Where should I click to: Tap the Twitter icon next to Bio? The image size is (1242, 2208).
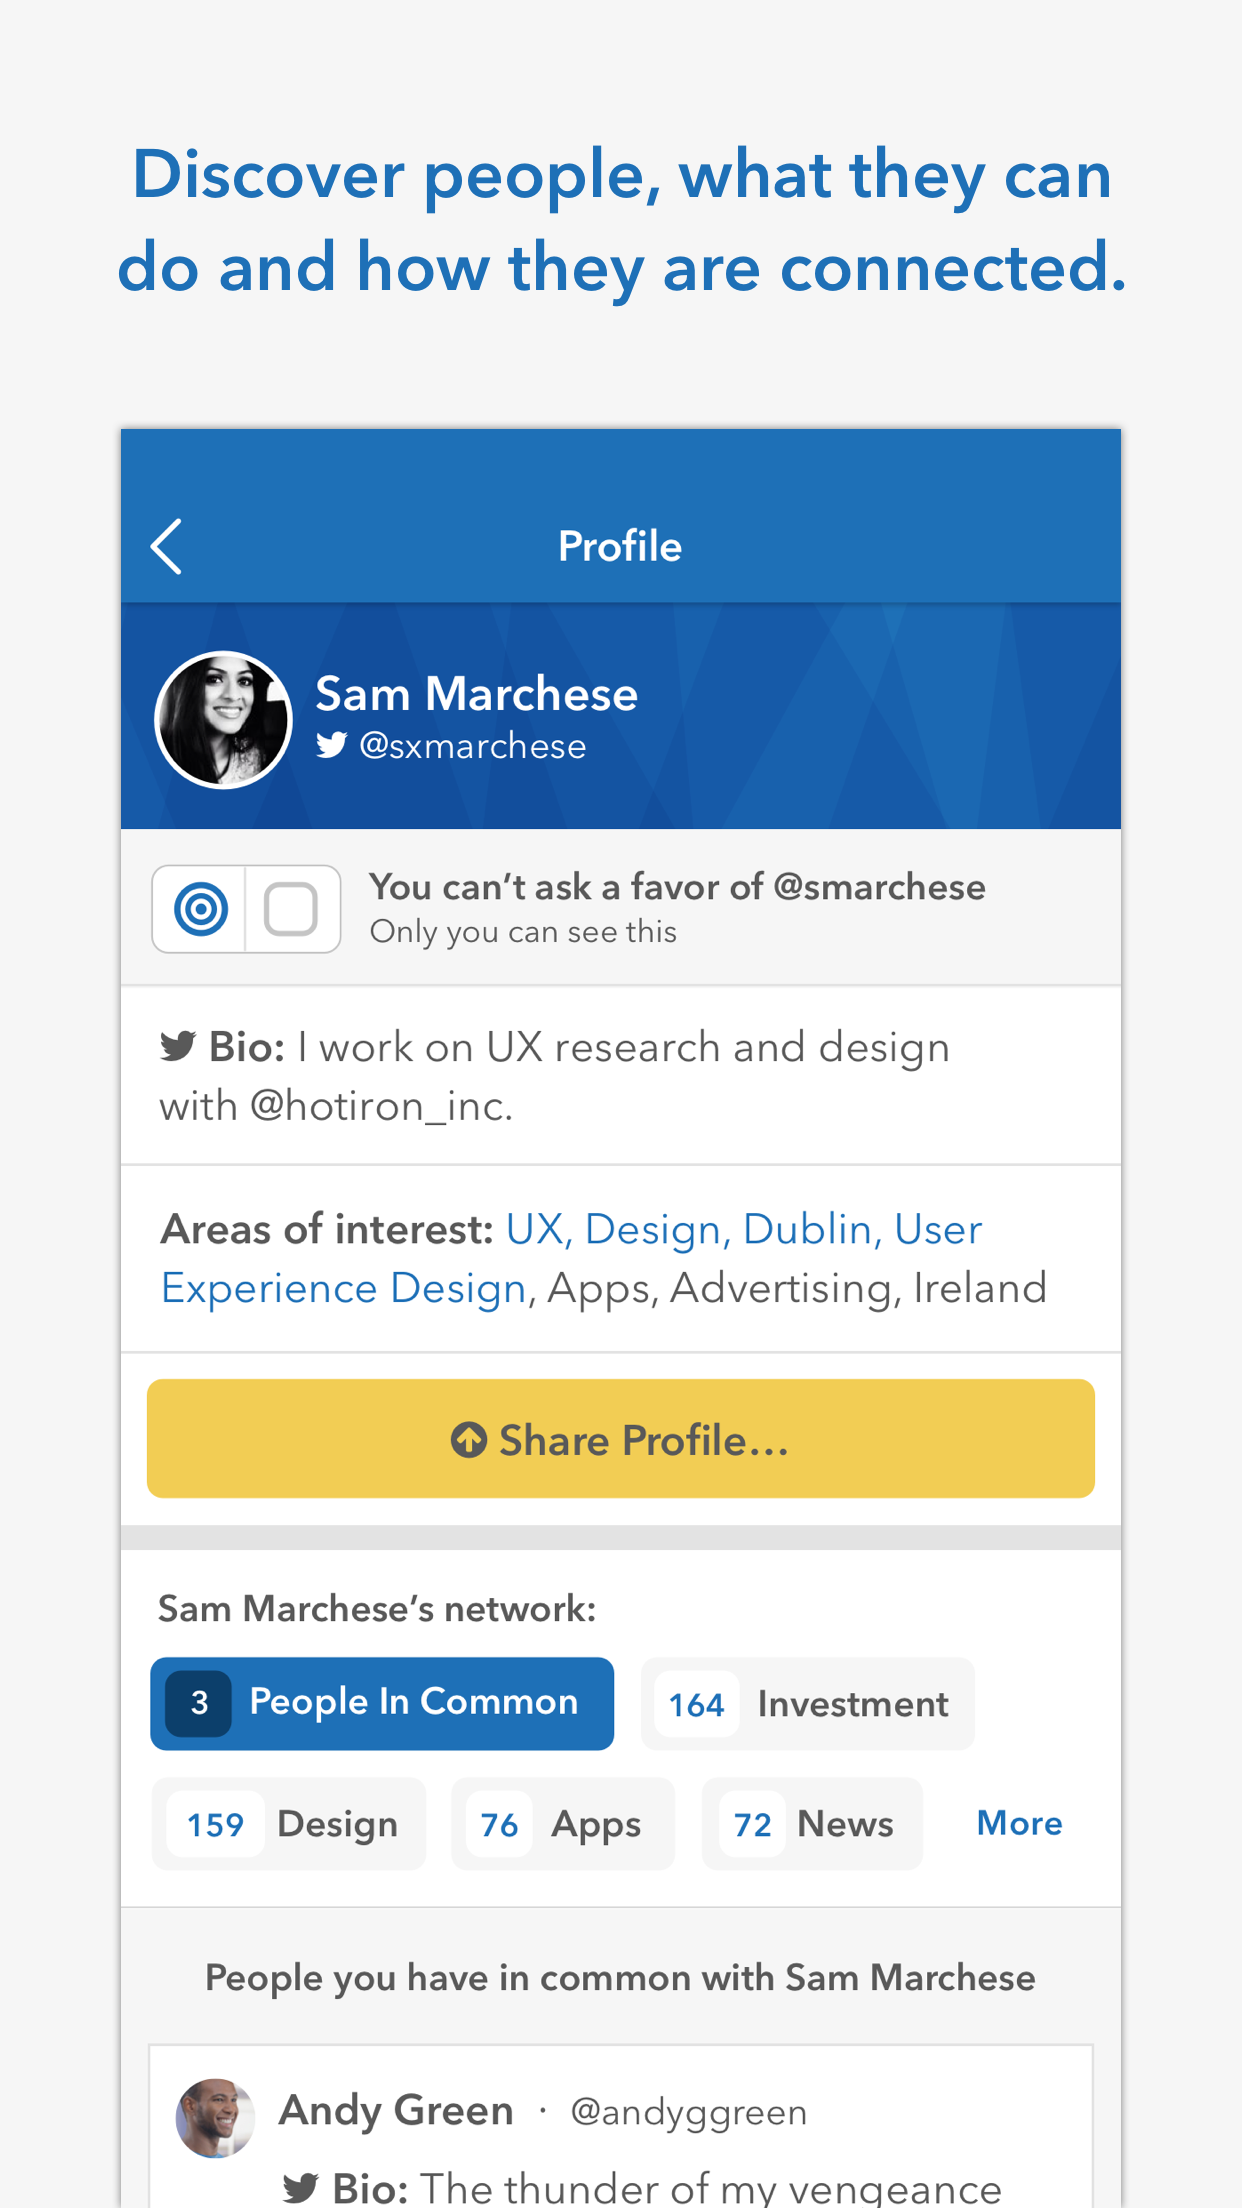(x=178, y=1047)
